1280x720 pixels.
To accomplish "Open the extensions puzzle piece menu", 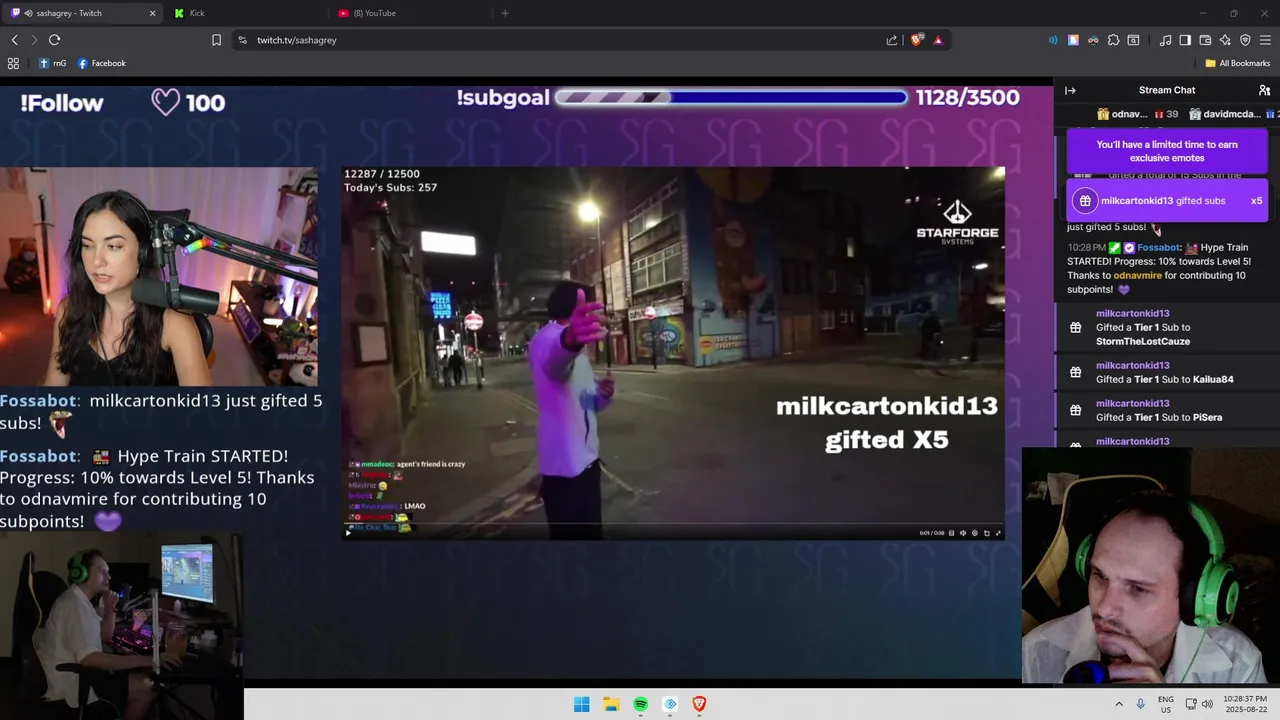I will pos(1113,40).
